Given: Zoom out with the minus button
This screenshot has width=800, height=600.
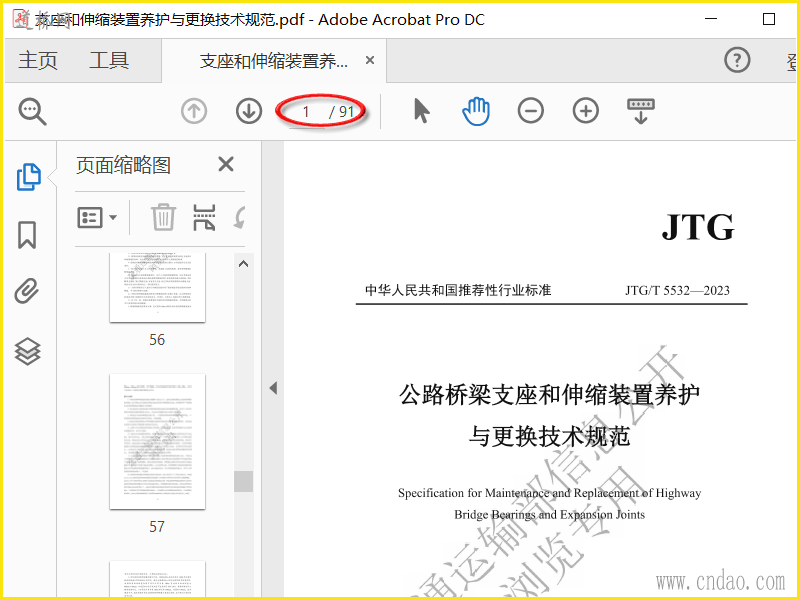Looking at the screenshot, I should pyautogui.click(x=531, y=111).
